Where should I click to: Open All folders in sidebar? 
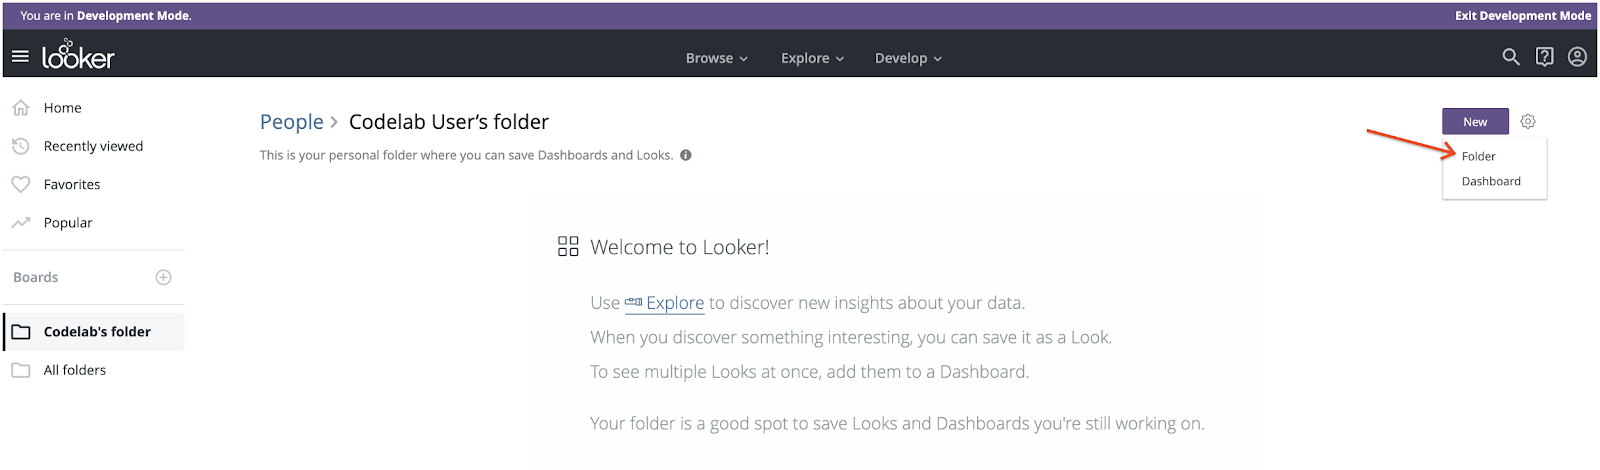point(75,370)
